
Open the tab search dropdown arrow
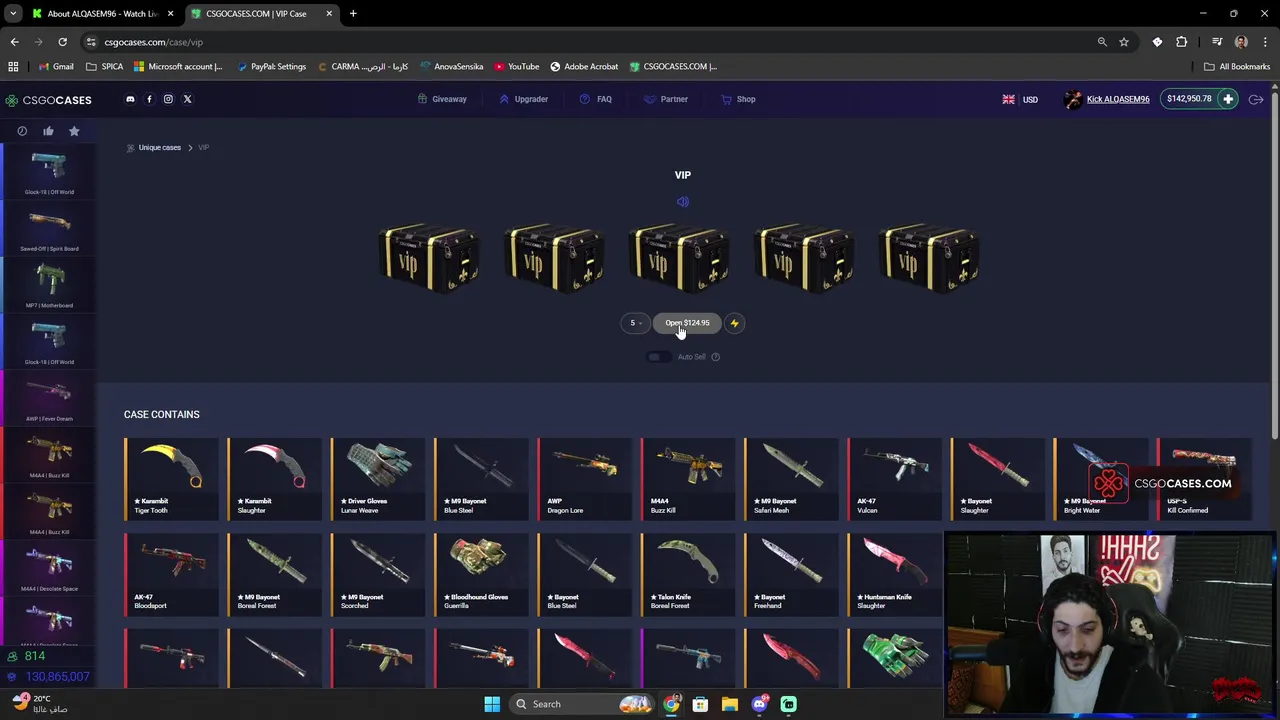[x=13, y=13]
